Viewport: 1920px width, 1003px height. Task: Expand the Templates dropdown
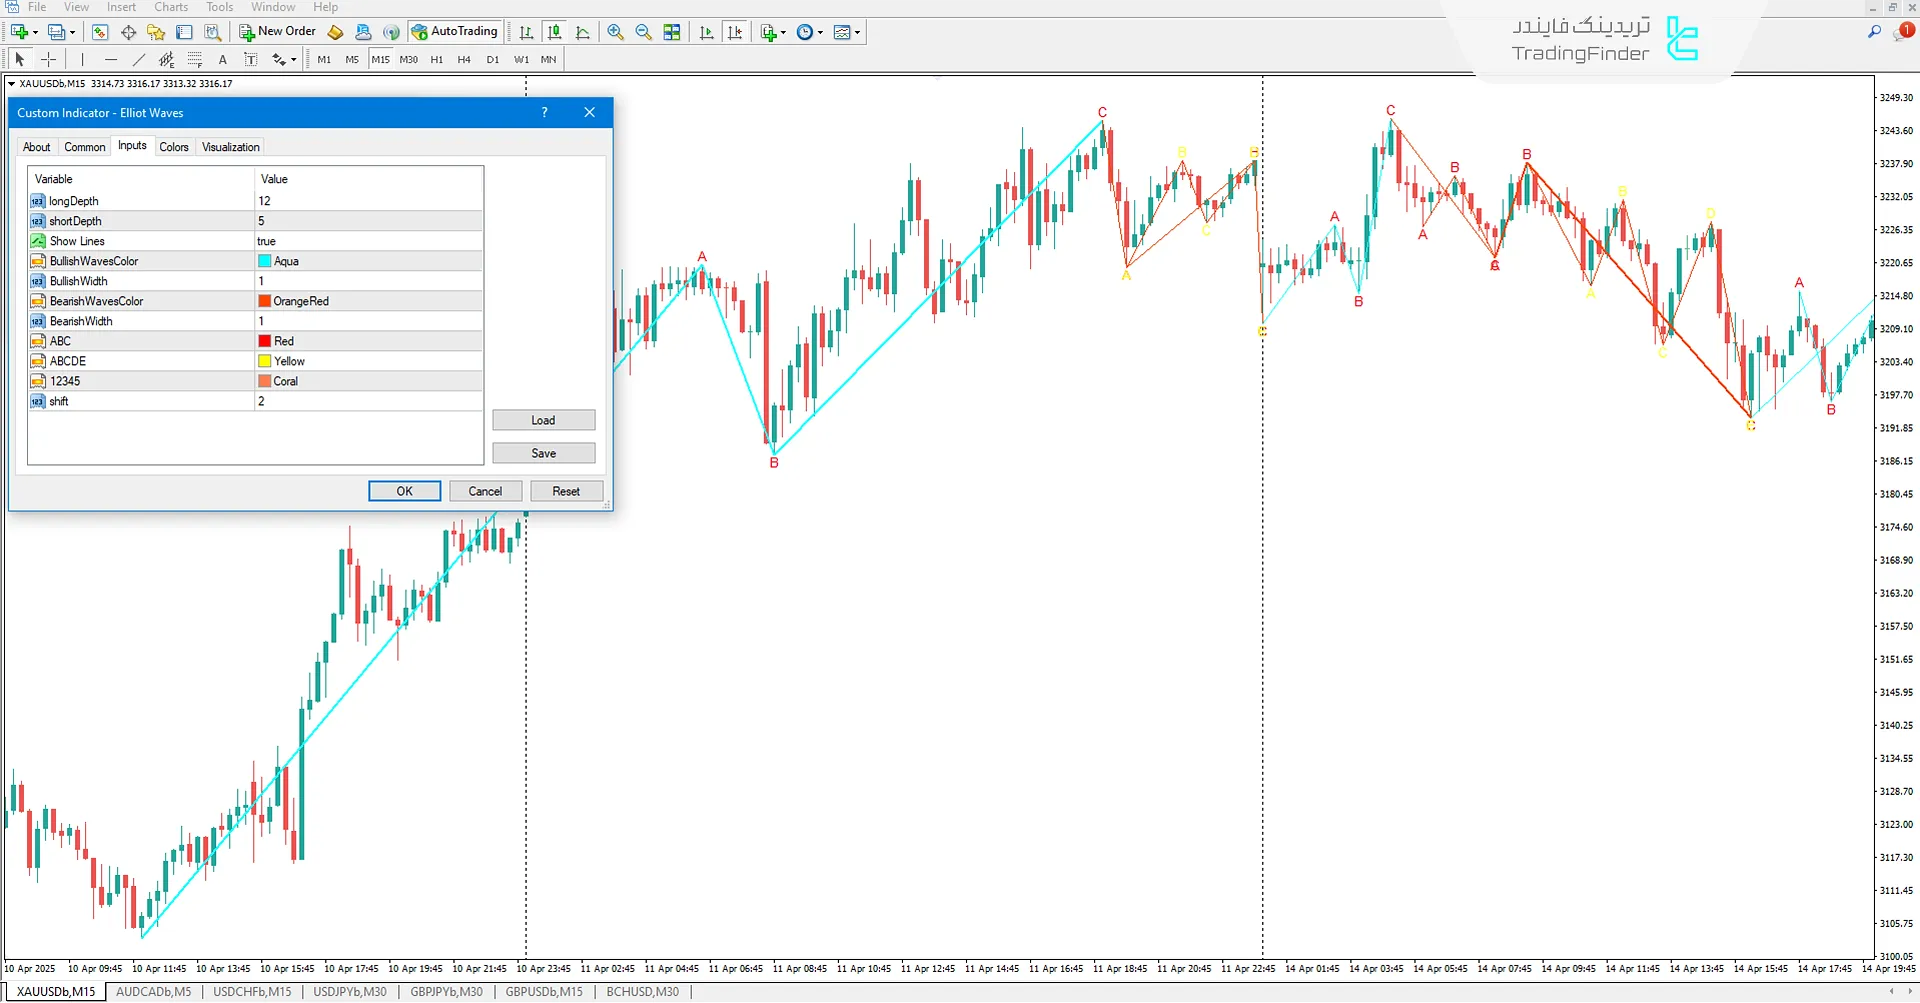click(857, 31)
